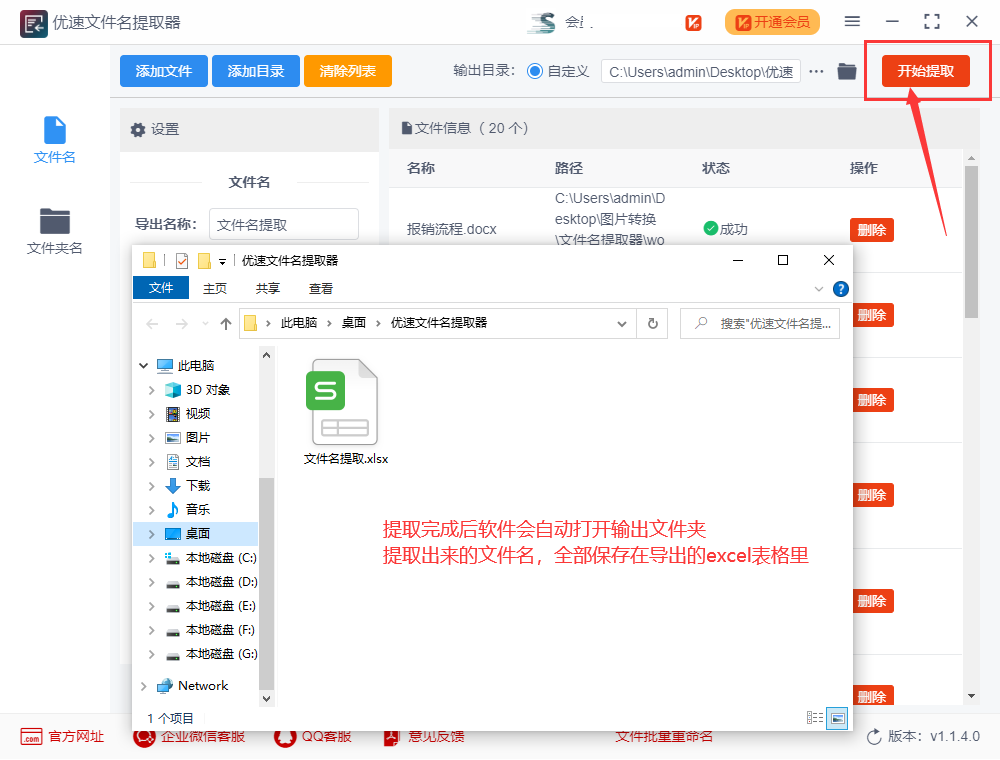Open 企业微信客服 support
Image resolution: width=1000 pixels, height=760 pixels.
click(x=189, y=736)
